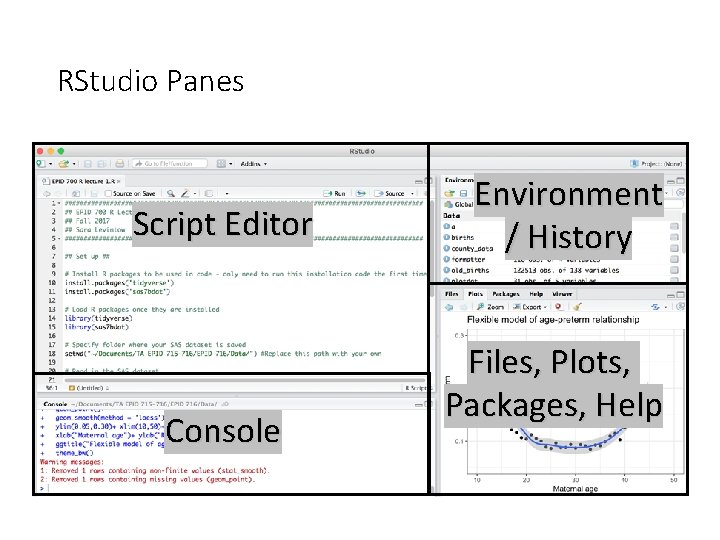Image resolution: width=720 pixels, height=540 pixels.
Task: Minimize the script editor pane
Action: click(x=418, y=182)
